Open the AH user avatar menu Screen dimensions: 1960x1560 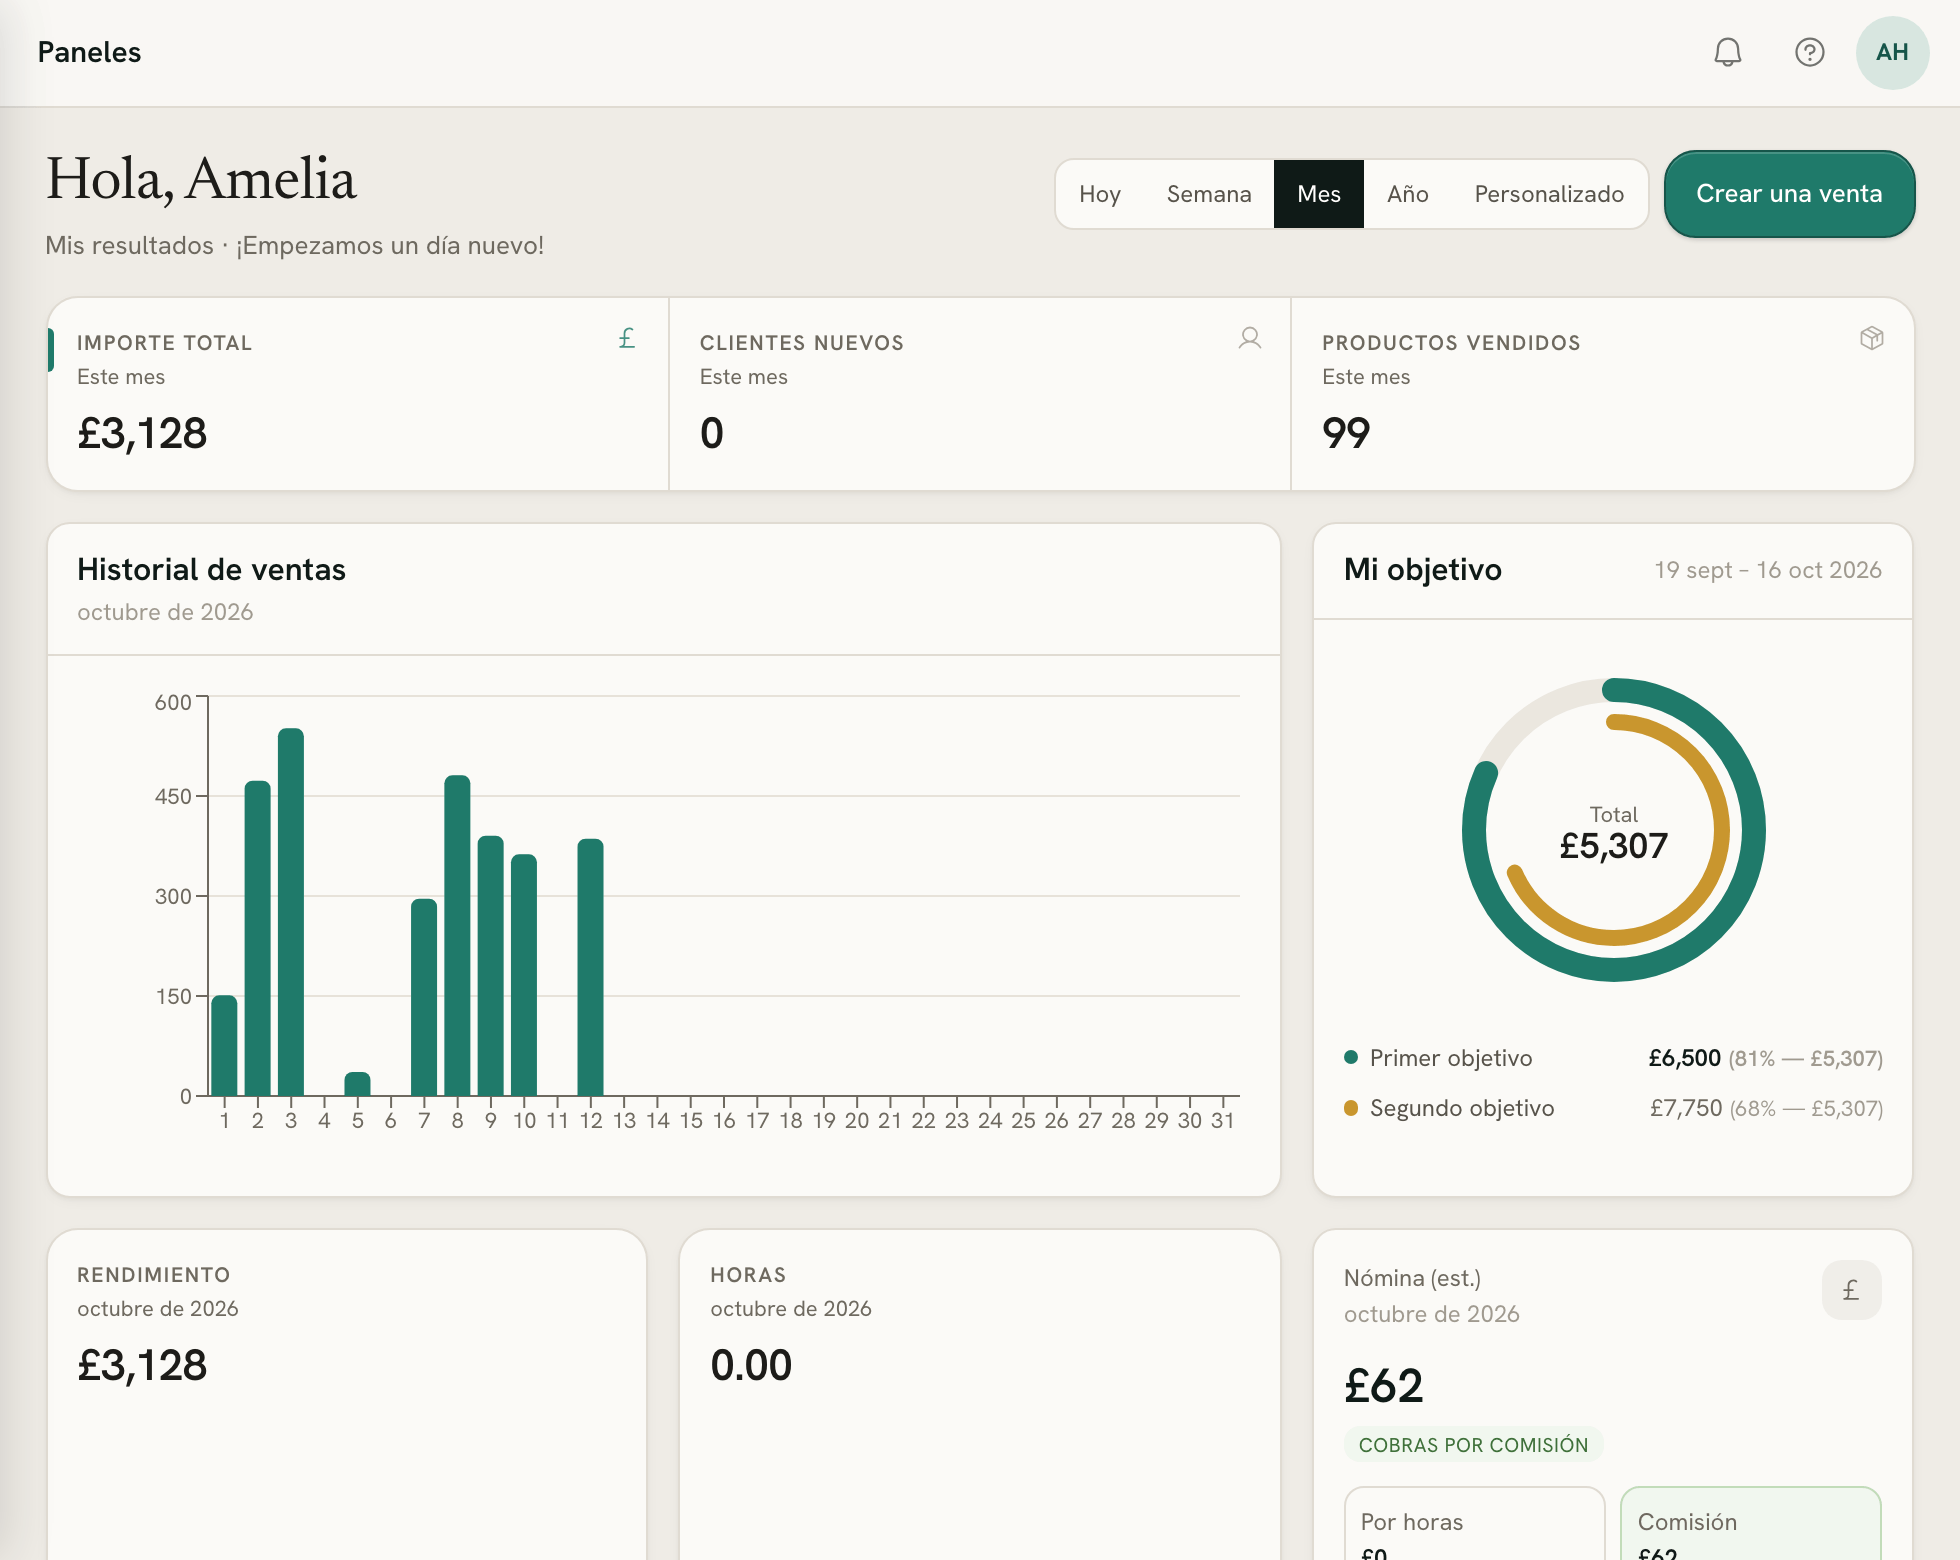[x=1892, y=52]
